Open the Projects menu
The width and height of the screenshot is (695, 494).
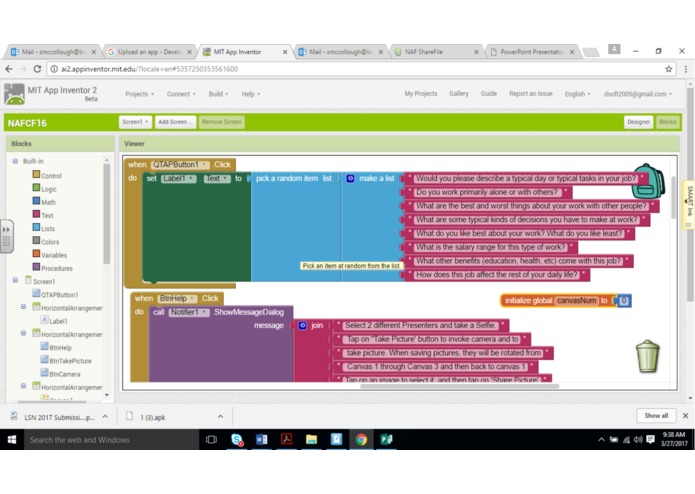click(x=139, y=94)
